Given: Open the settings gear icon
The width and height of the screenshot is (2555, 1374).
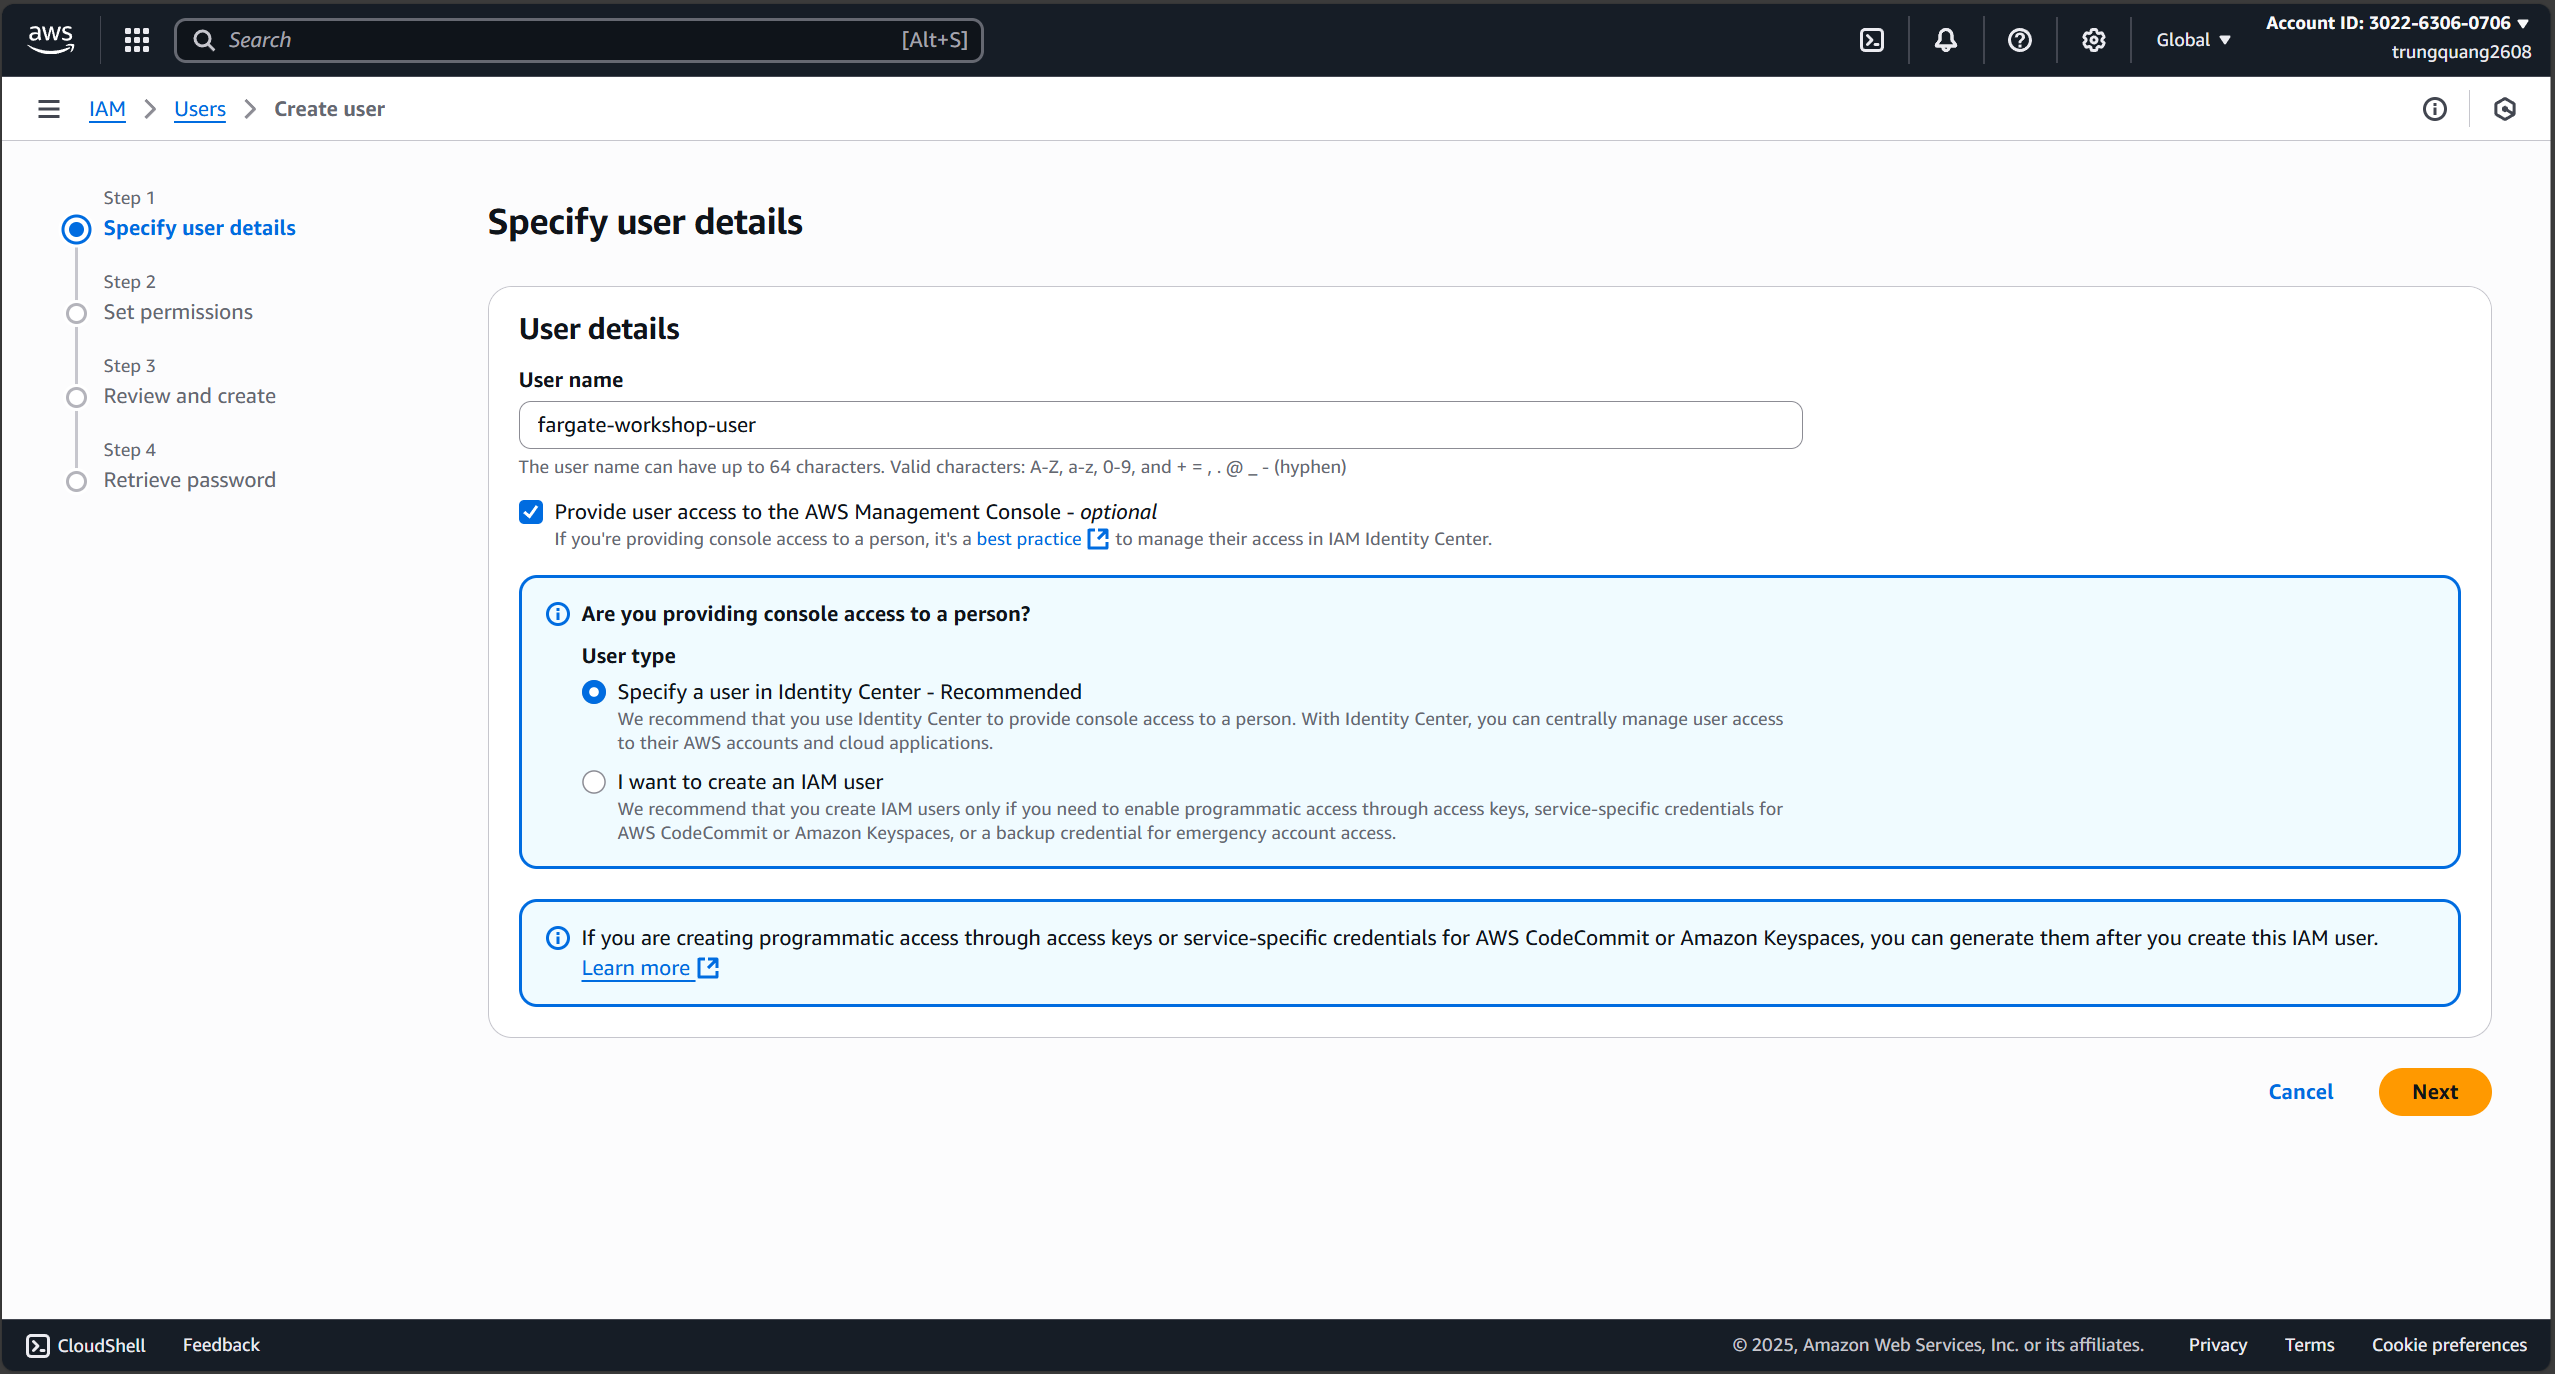Looking at the screenshot, I should point(2093,40).
